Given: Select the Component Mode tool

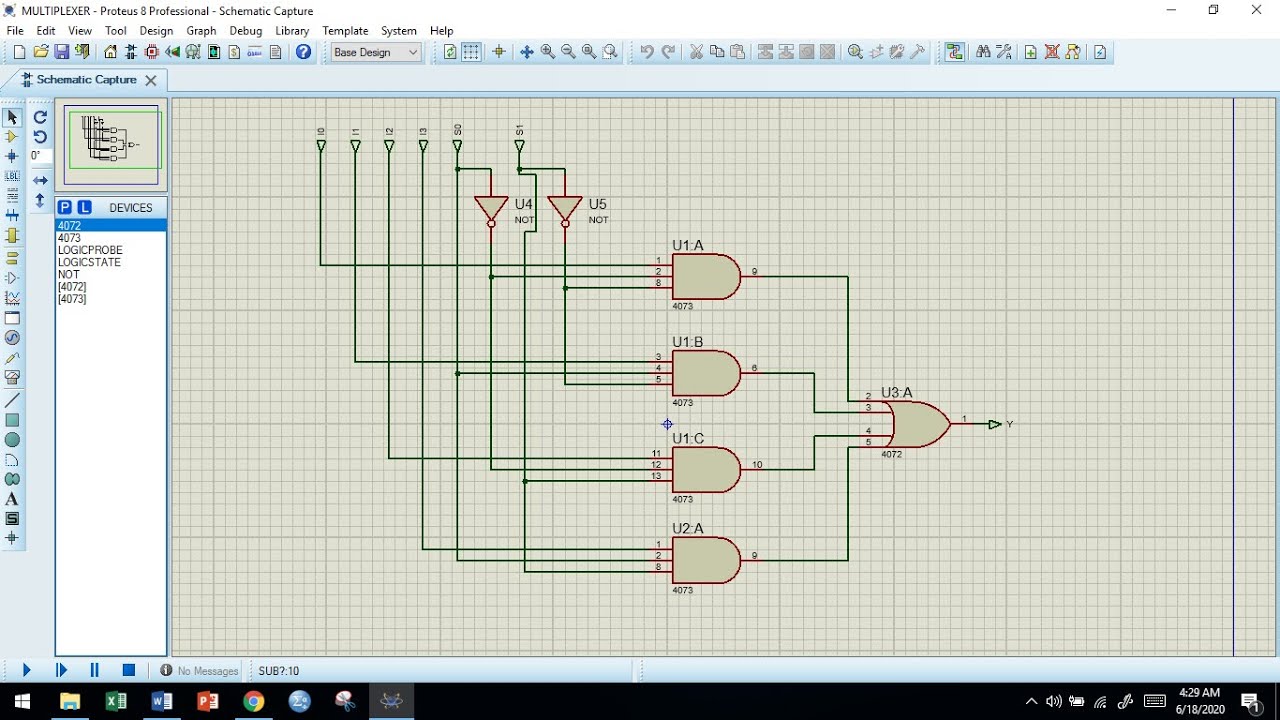Looking at the screenshot, I should [12, 137].
